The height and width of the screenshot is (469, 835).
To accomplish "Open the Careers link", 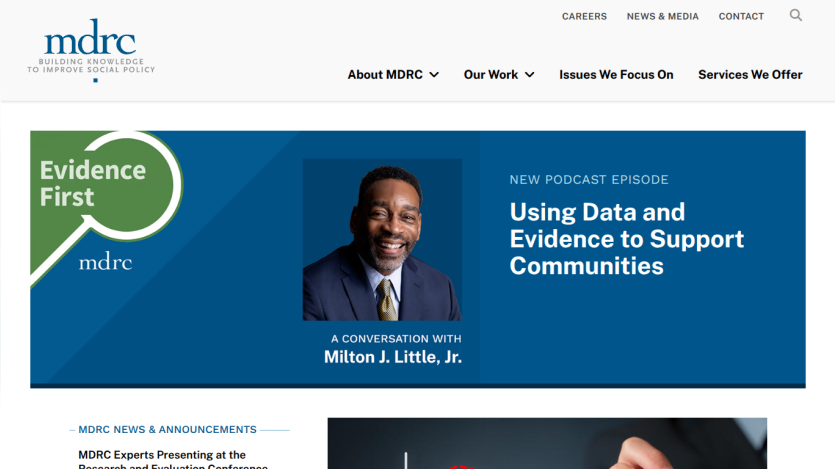I will [584, 17].
